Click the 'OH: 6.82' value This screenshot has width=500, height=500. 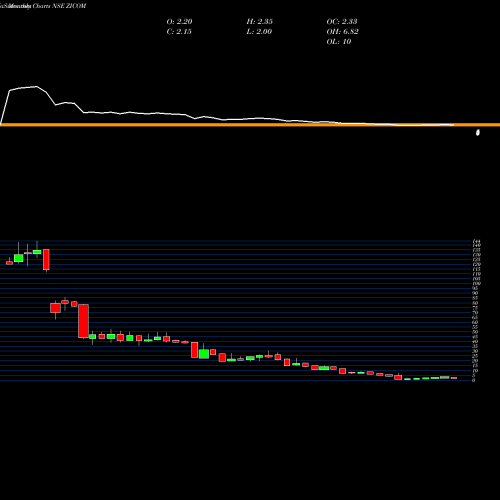[342, 31]
